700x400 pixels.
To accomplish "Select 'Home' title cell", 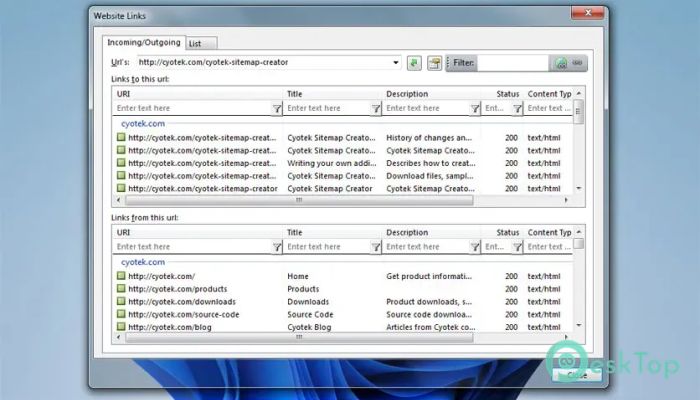I will (x=298, y=276).
